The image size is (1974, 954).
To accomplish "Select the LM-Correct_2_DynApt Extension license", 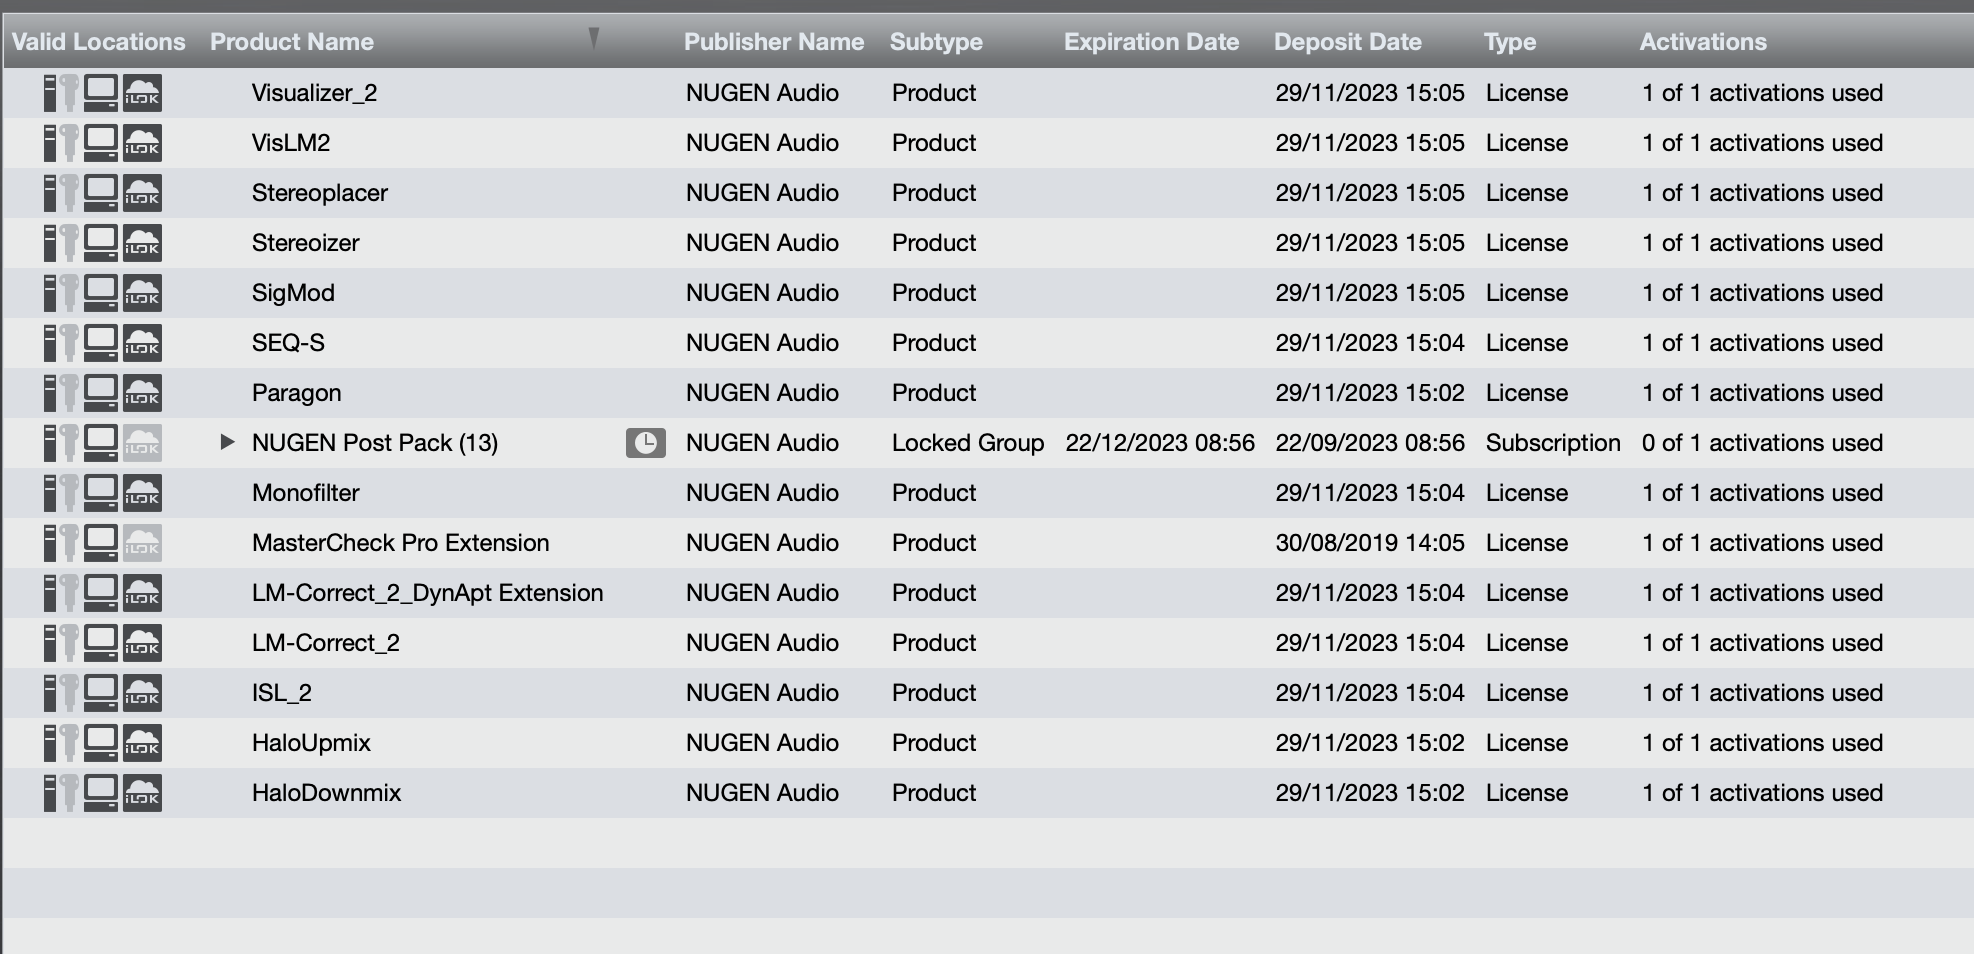I will tap(427, 593).
